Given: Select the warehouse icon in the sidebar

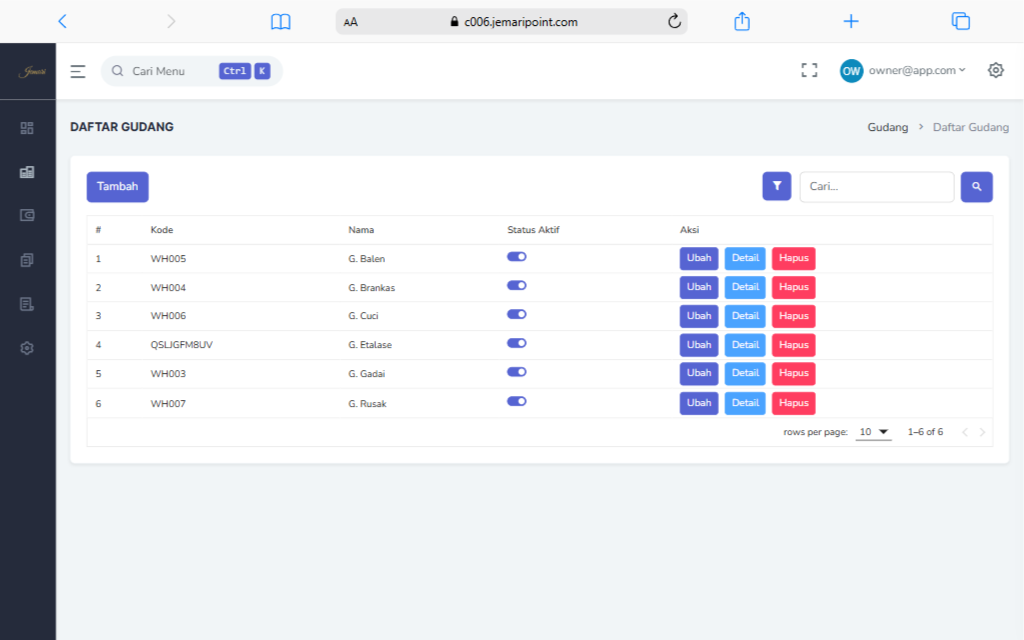Looking at the screenshot, I should click(x=27, y=172).
